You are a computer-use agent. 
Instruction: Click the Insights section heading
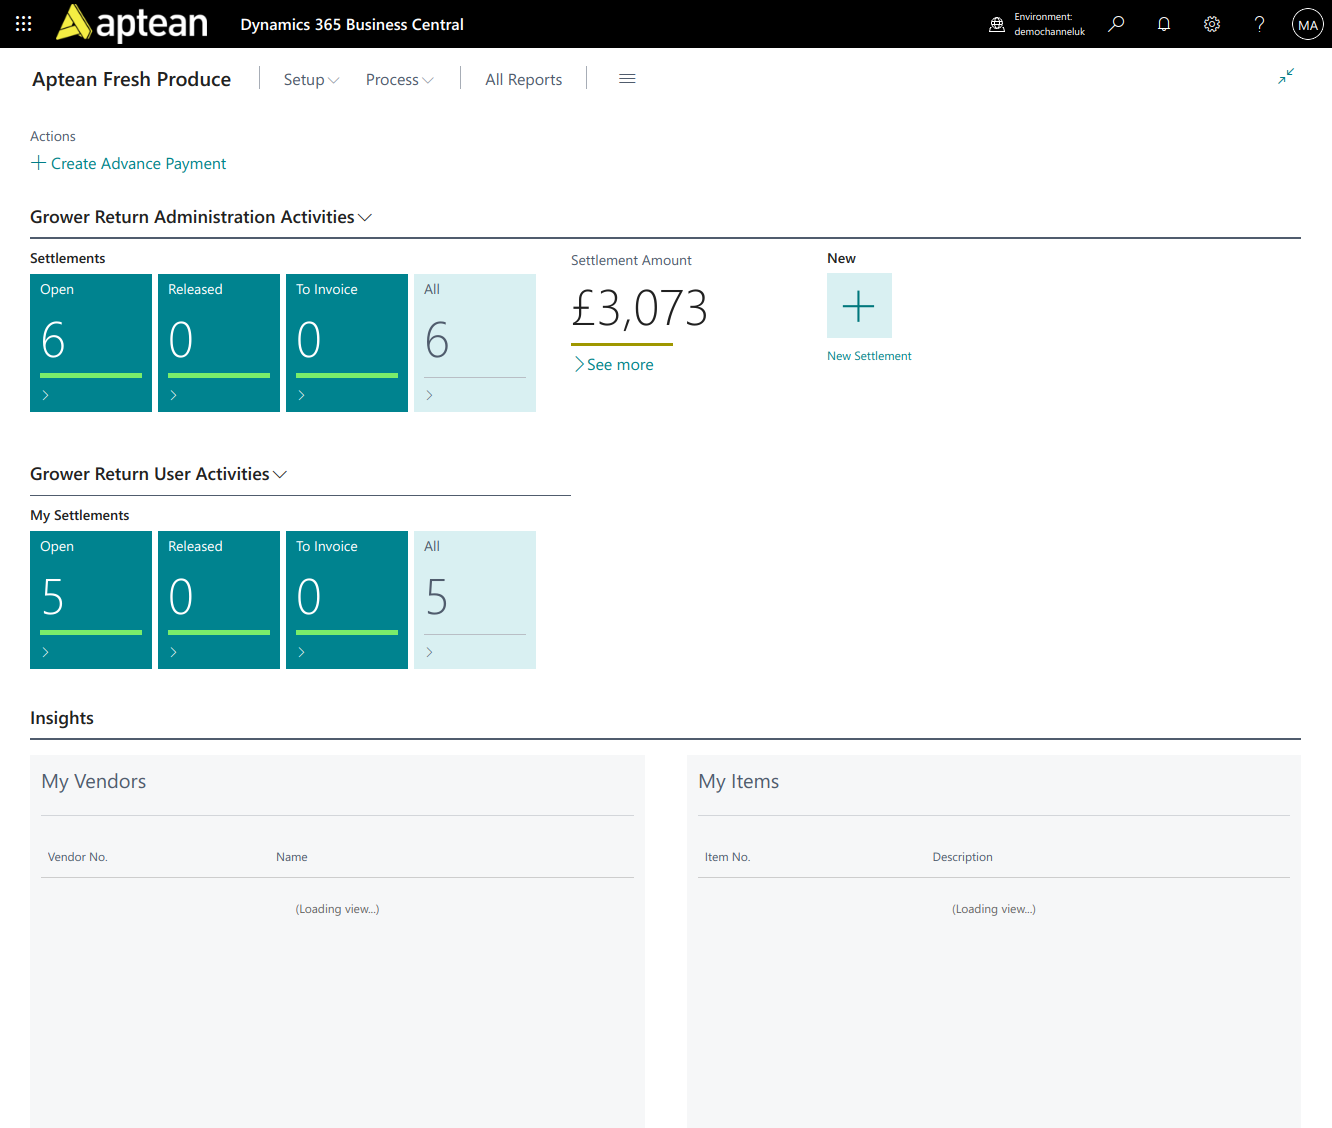(62, 718)
